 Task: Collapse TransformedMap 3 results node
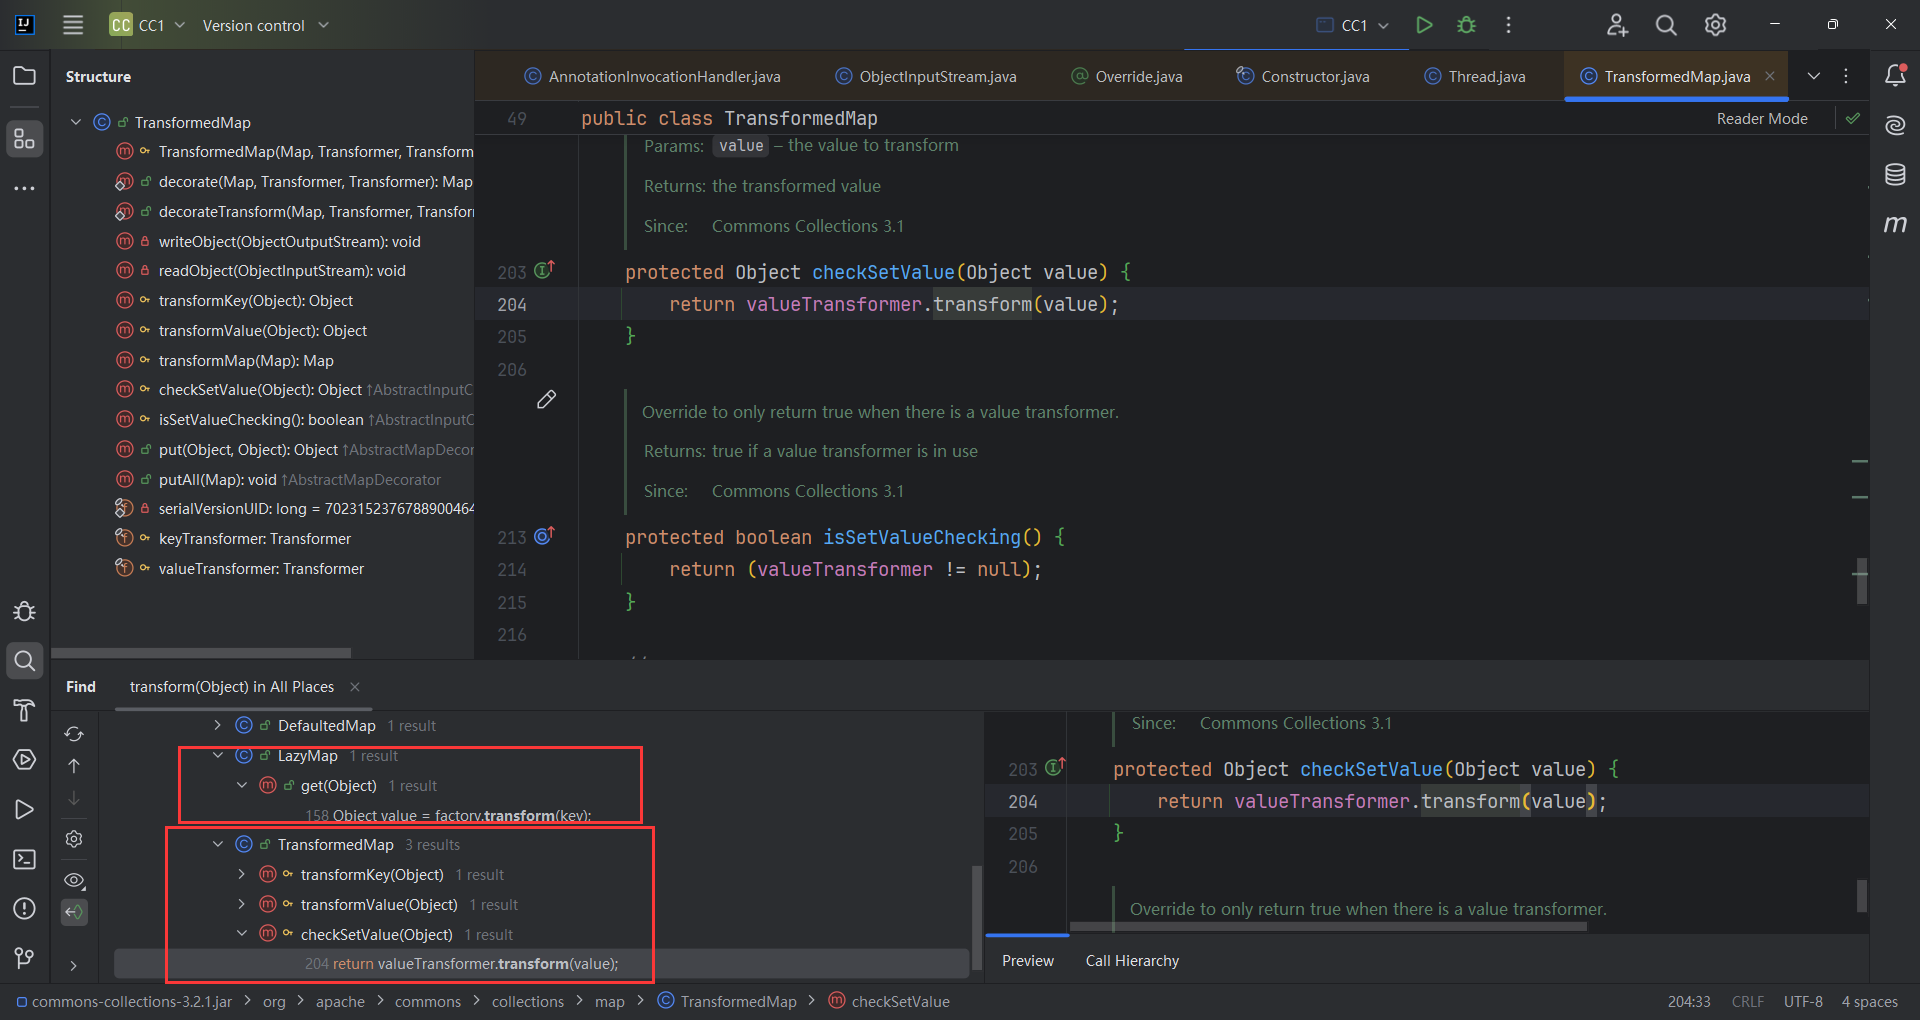click(x=218, y=844)
